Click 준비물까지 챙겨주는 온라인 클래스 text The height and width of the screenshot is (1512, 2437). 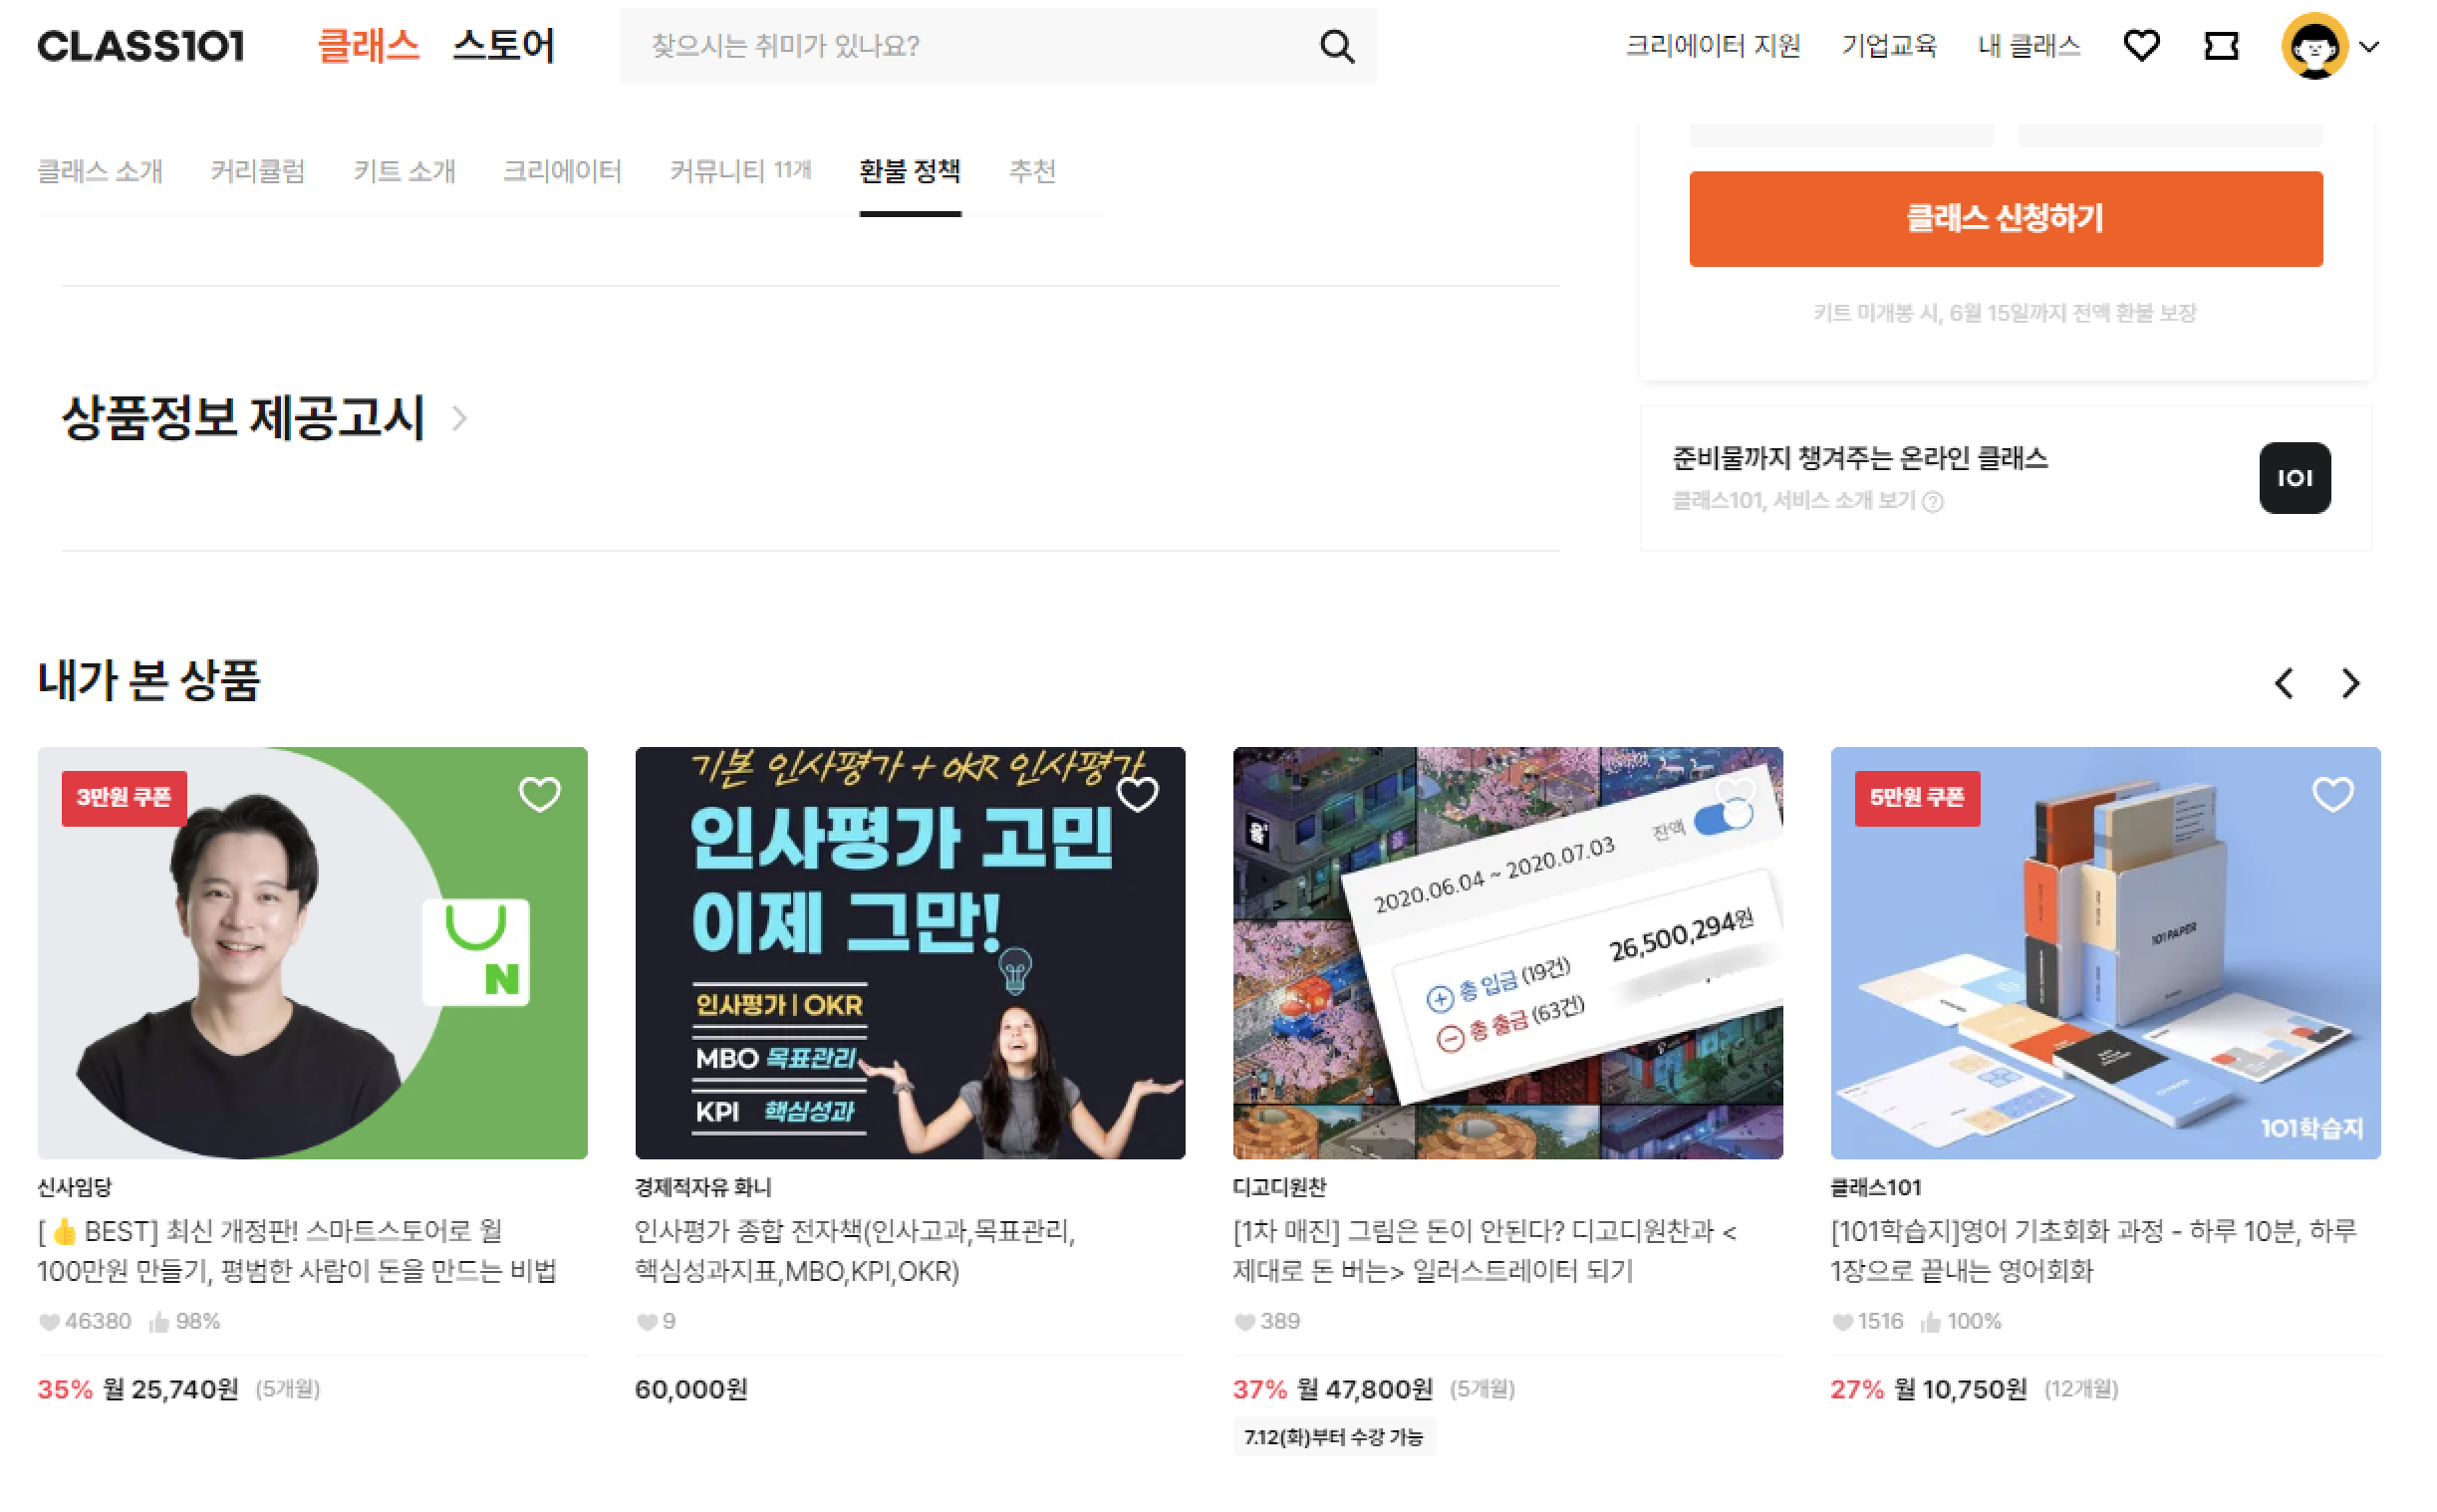click(x=1859, y=457)
